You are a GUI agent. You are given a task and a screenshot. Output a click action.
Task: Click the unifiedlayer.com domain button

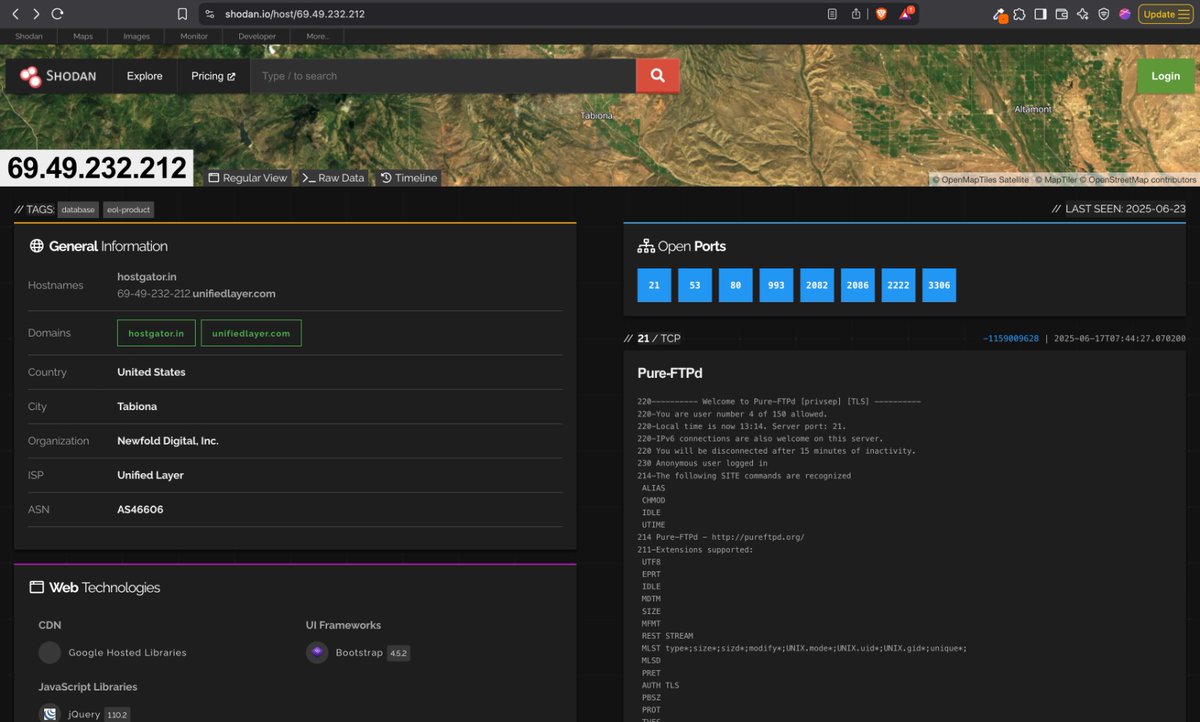pos(251,333)
